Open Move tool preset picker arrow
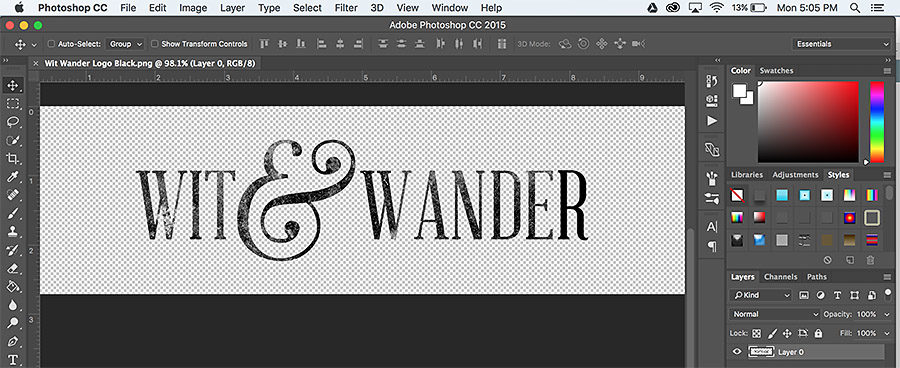Viewport: 900px width, 368px height. (x=34, y=44)
